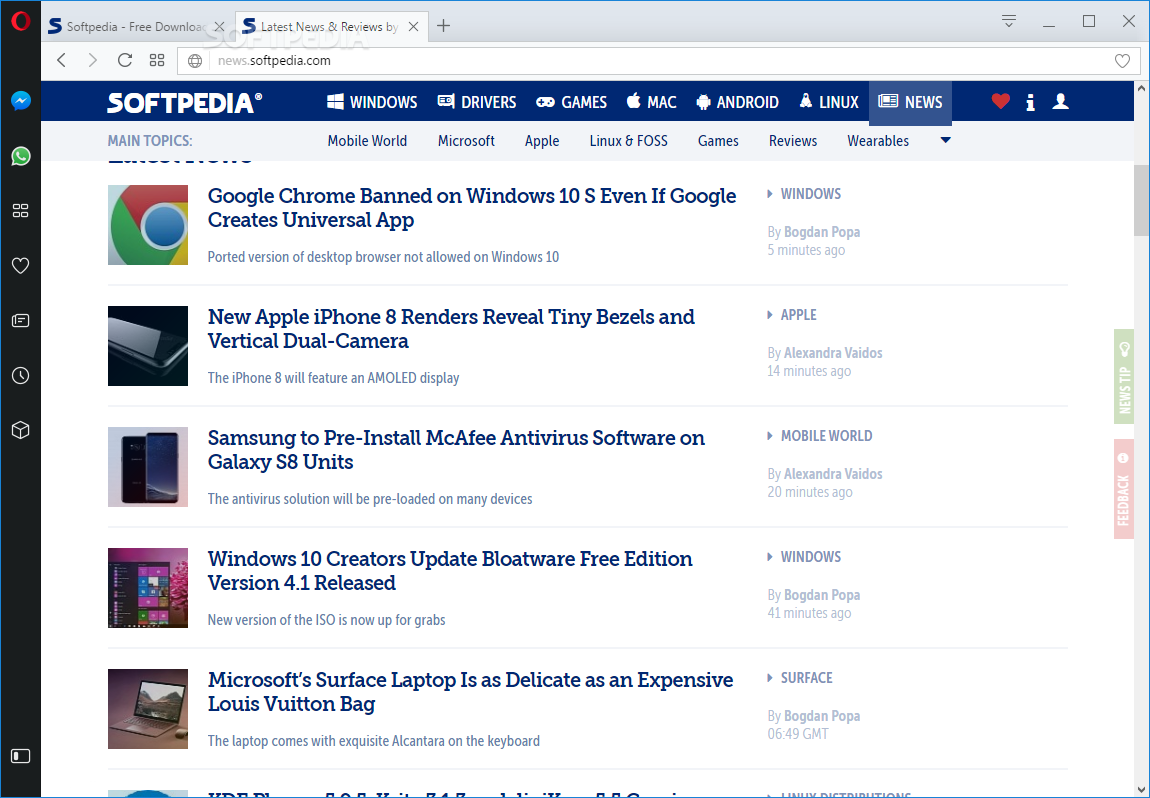Open the Drivers section
1150x798 pixels.
click(x=477, y=102)
